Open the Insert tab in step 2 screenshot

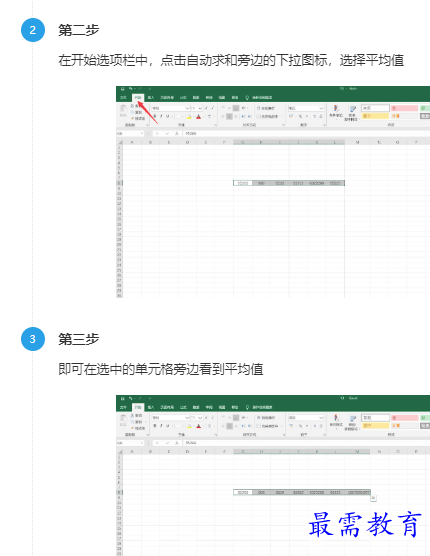point(151,97)
